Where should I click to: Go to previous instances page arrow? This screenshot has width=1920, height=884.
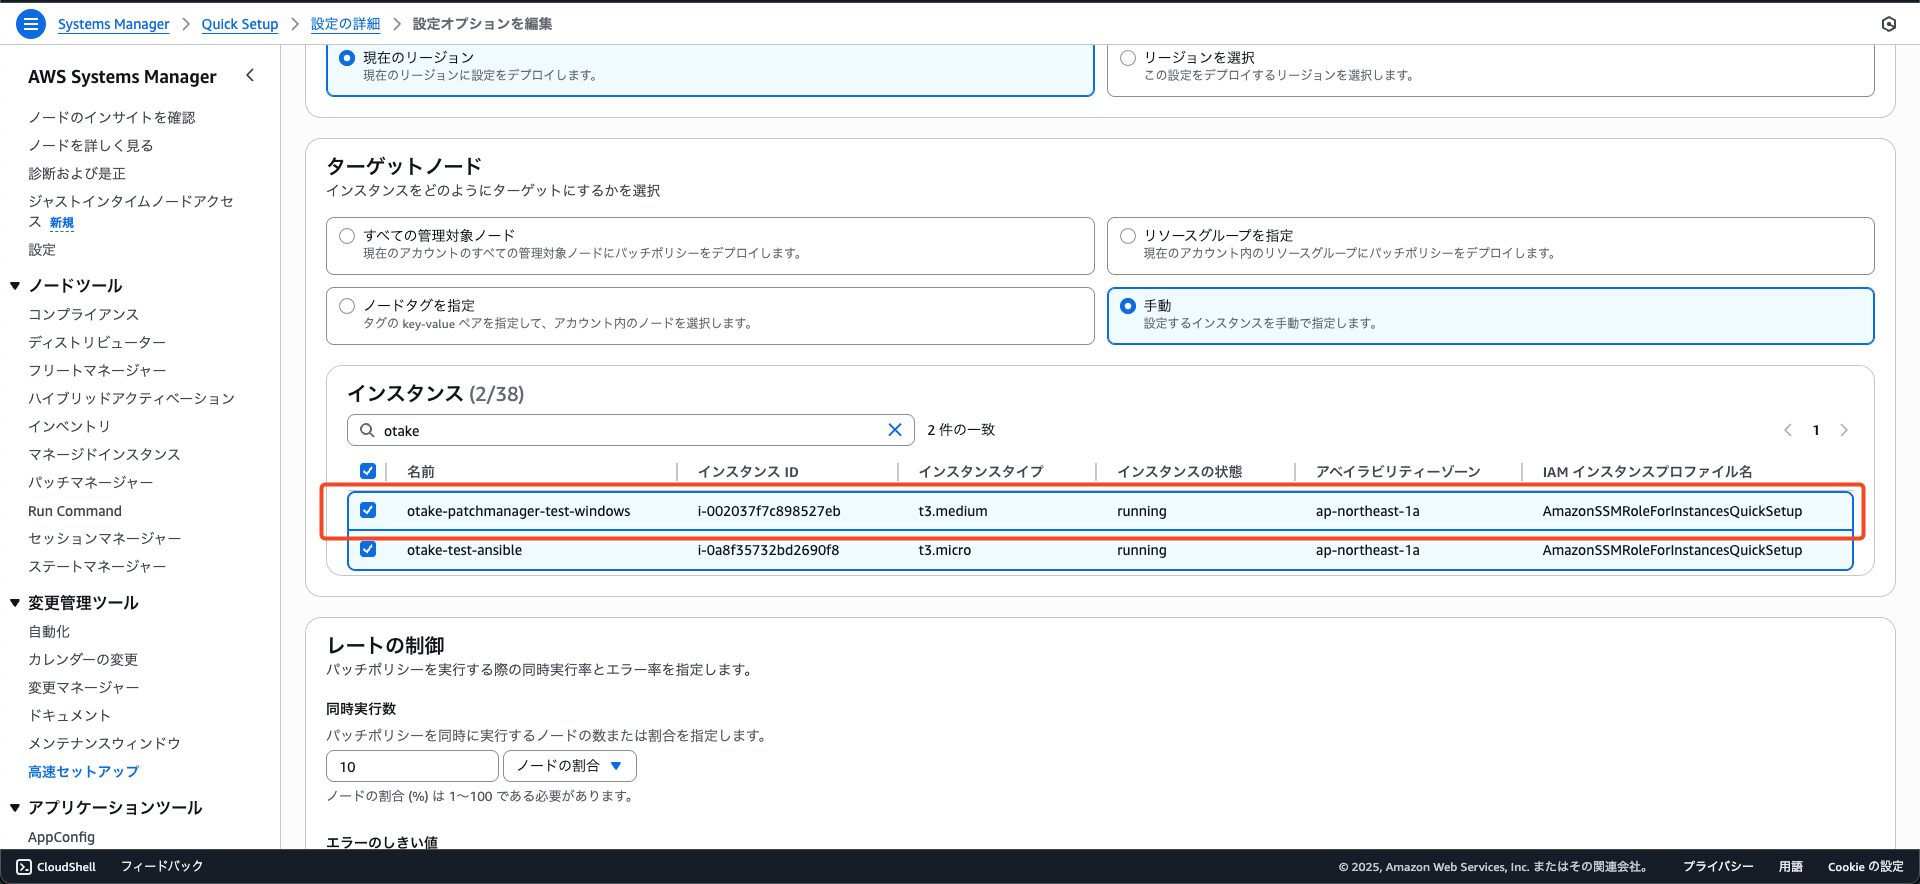tap(1787, 430)
